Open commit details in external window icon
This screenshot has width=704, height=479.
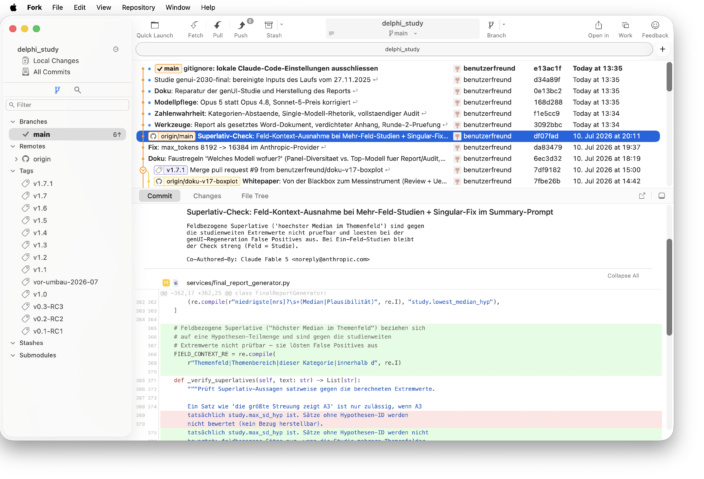pyautogui.click(x=642, y=196)
